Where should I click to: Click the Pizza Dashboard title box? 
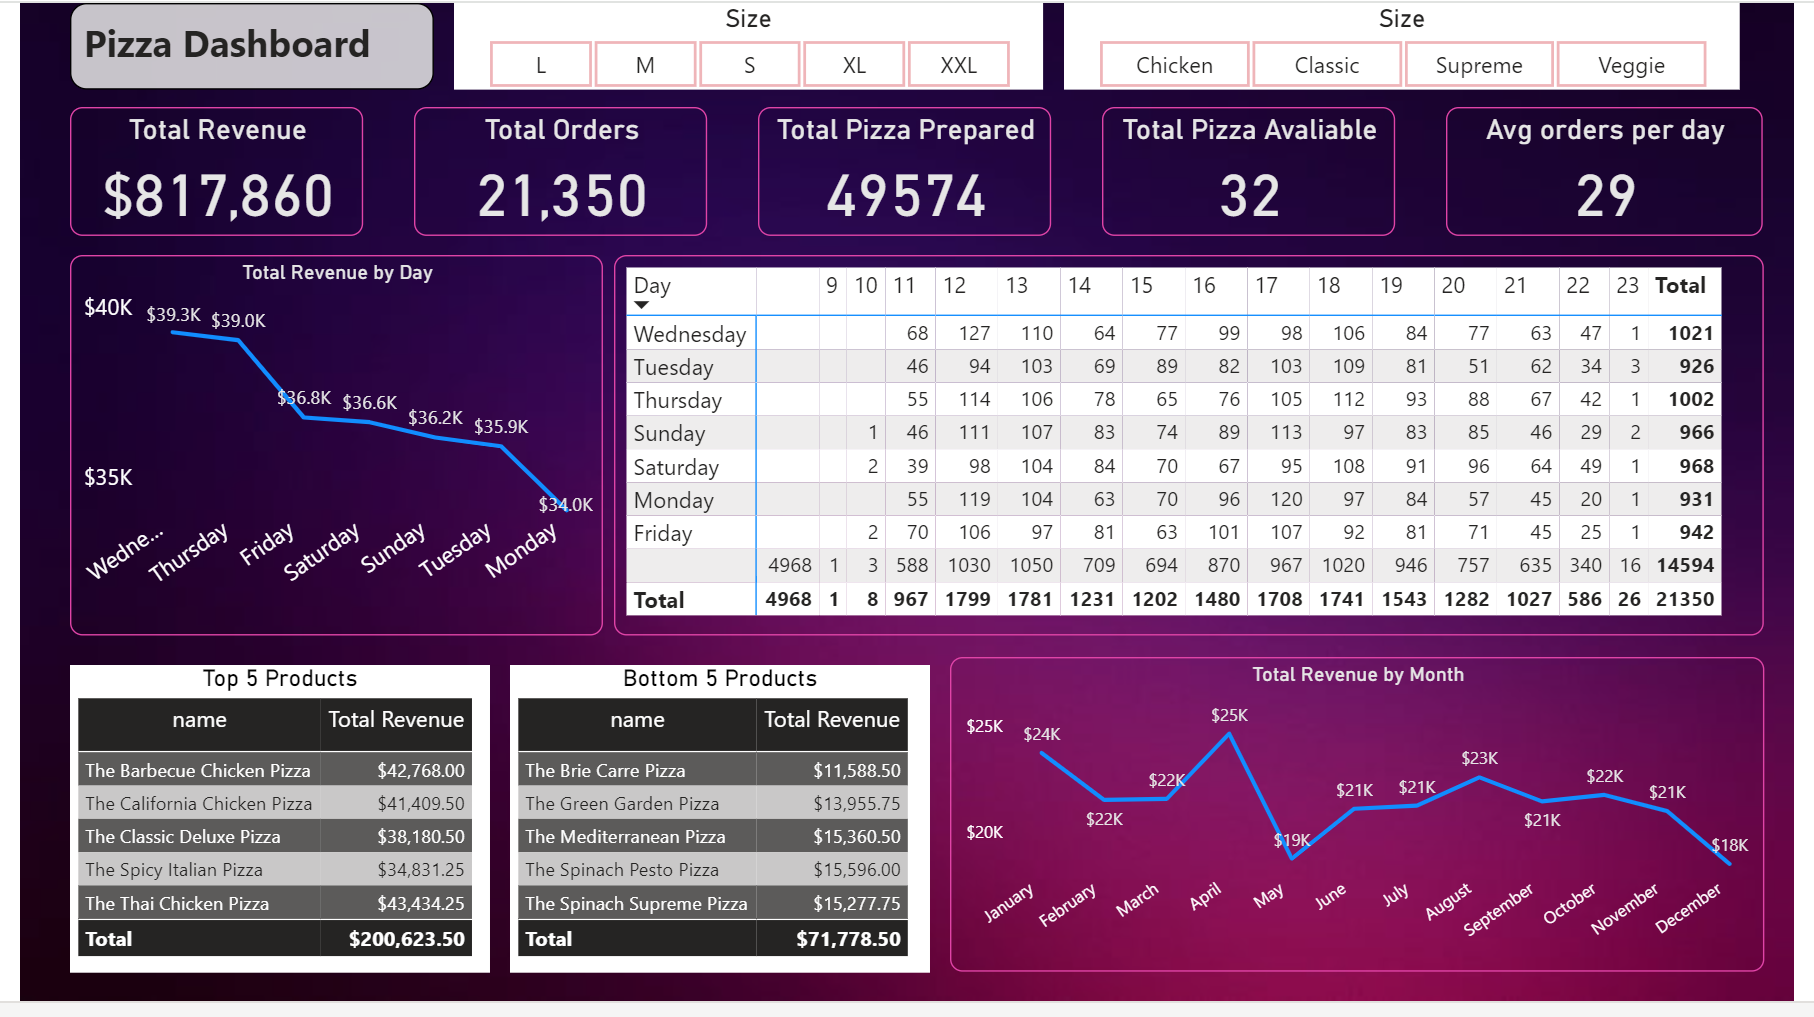point(252,46)
